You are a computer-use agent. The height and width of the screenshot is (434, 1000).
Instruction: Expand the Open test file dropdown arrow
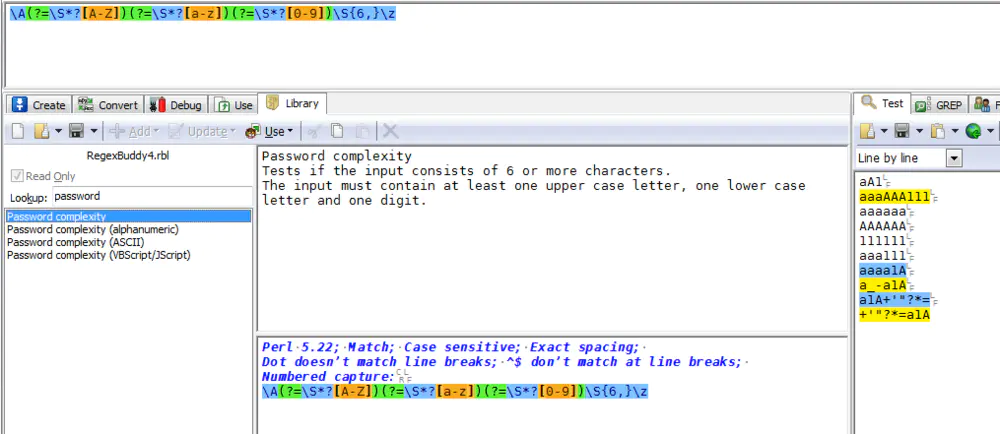click(x=884, y=131)
